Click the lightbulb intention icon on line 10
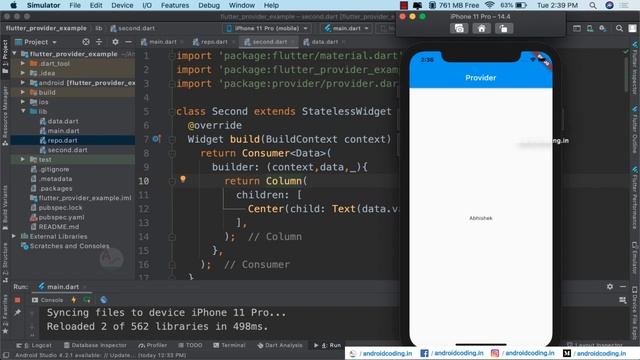Screen dimensions: 640x360 [x=183, y=179]
